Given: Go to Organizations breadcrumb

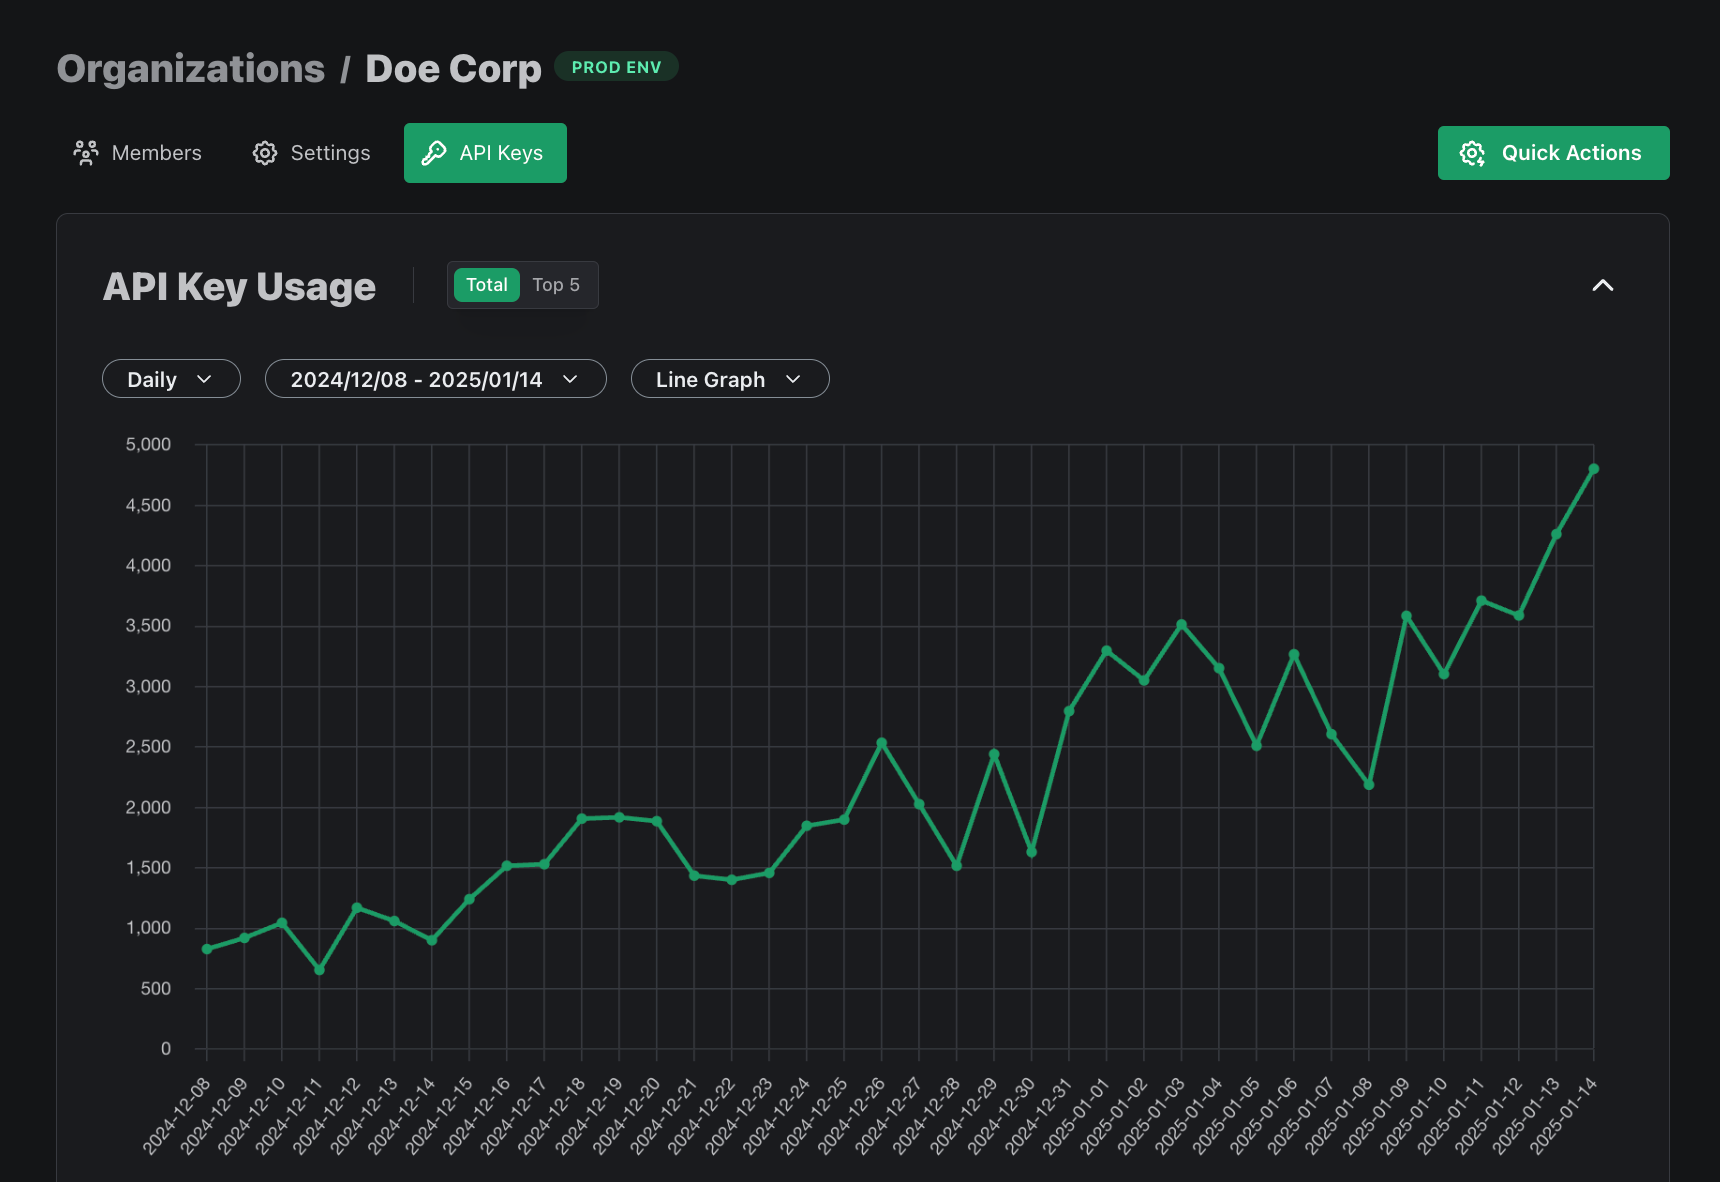Looking at the screenshot, I should 191,69.
